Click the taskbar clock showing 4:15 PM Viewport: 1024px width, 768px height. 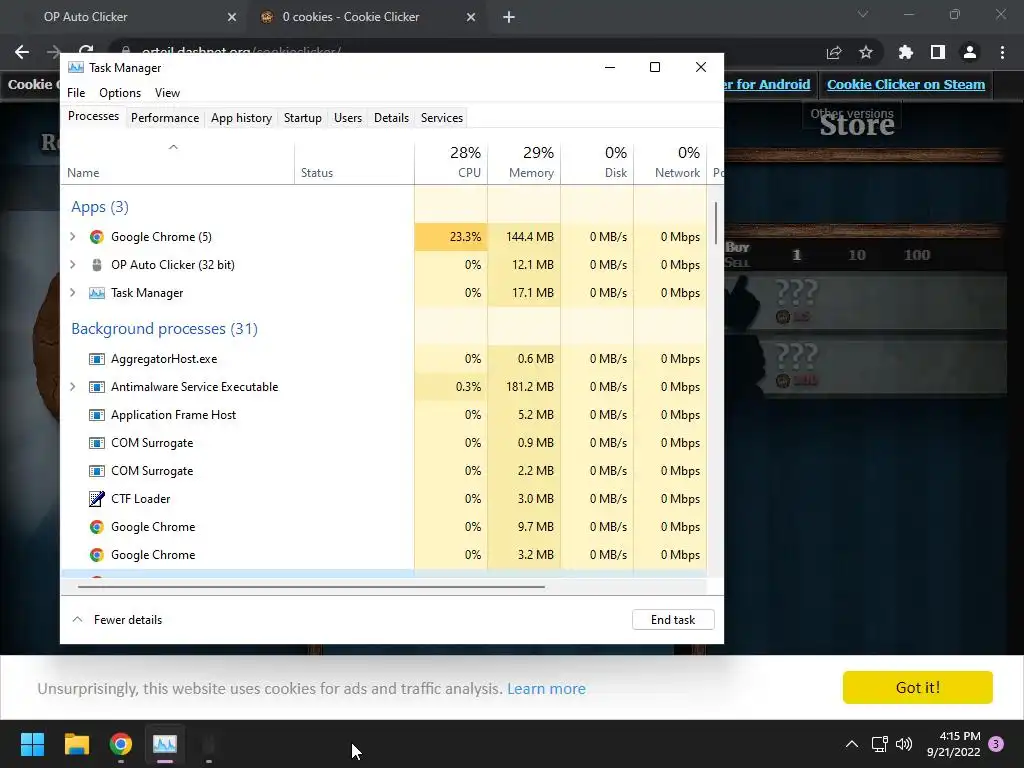click(x=953, y=744)
